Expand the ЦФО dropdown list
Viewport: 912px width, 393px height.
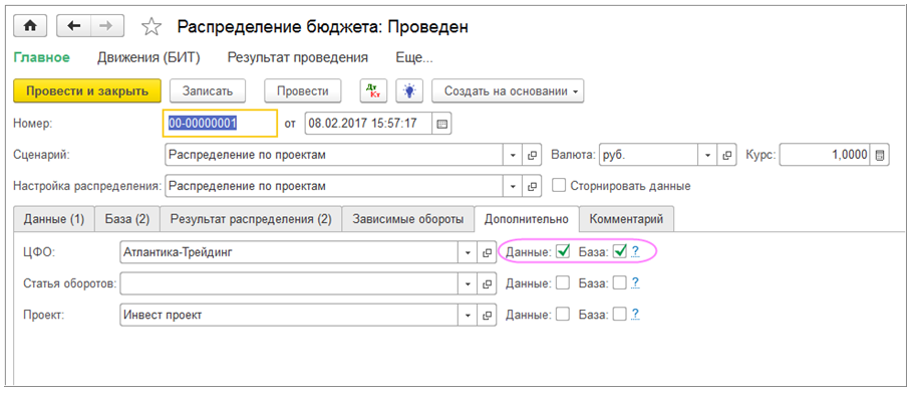point(469,252)
